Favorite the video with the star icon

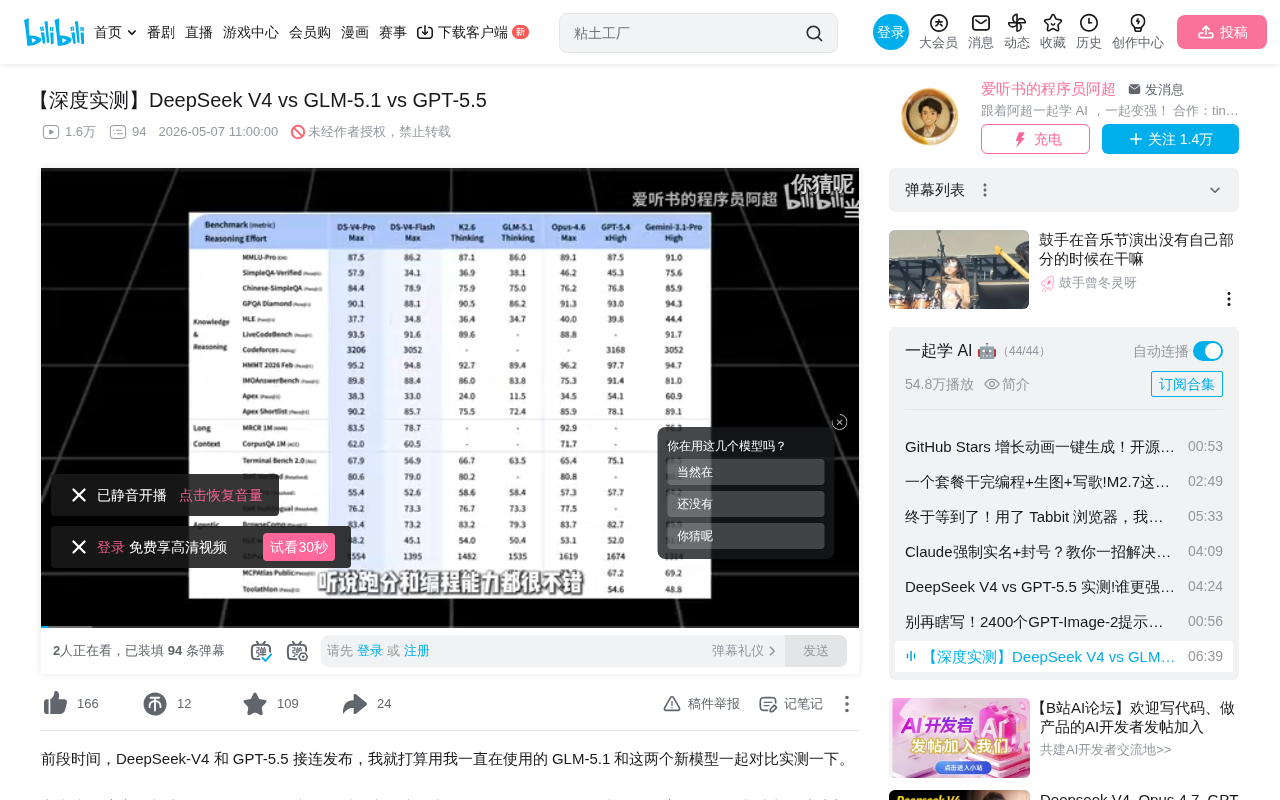pyautogui.click(x=255, y=704)
